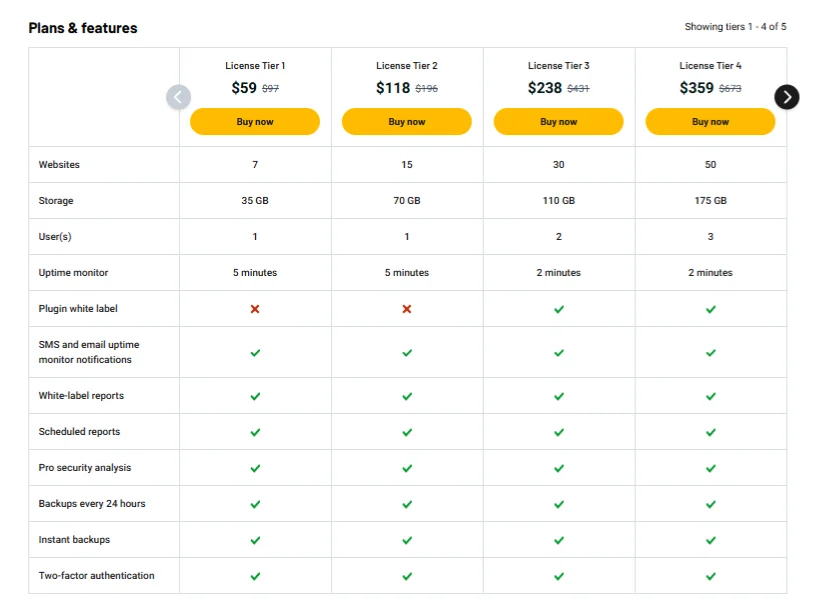Click the Showing tiers 1 - 4 of 5 text

coord(735,27)
